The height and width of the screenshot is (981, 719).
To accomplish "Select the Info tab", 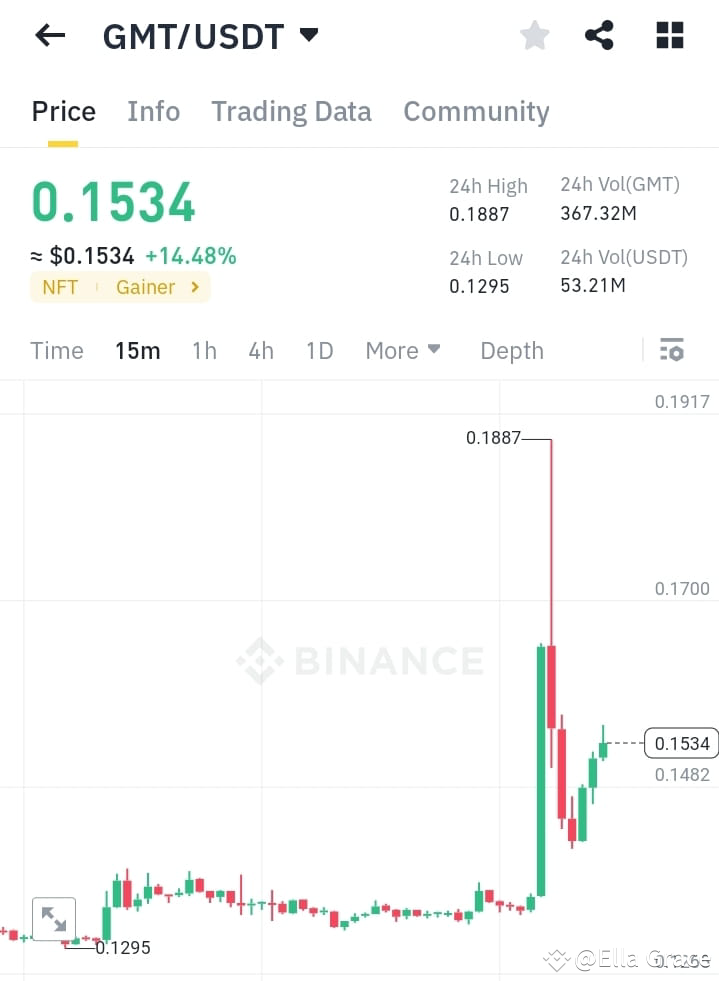I will [x=153, y=111].
